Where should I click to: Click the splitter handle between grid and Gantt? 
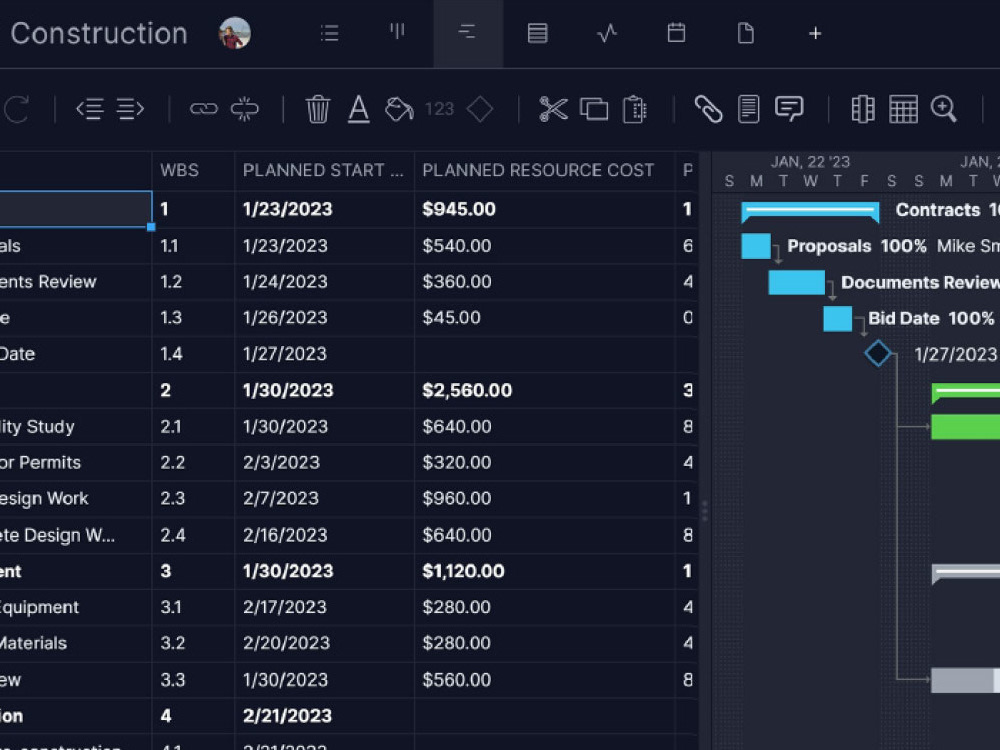tap(705, 511)
